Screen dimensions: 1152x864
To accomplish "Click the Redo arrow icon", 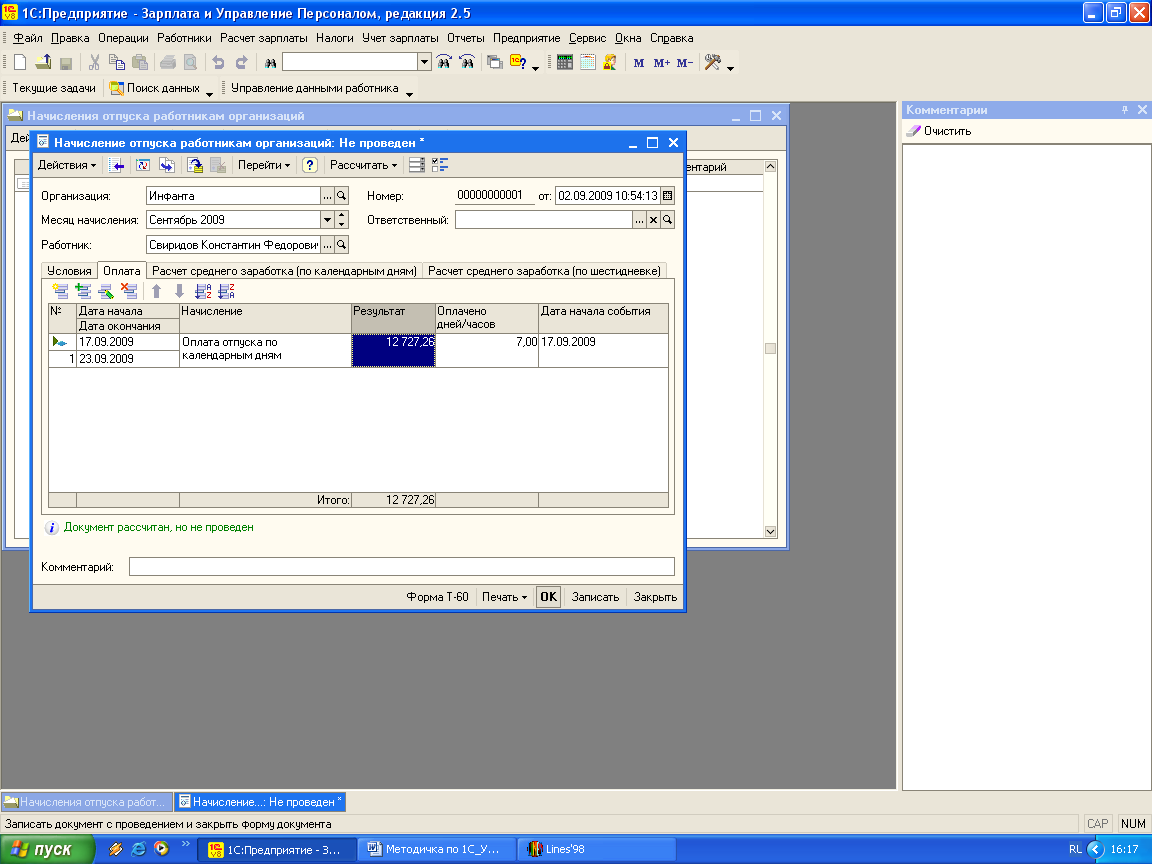I will 241,62.
